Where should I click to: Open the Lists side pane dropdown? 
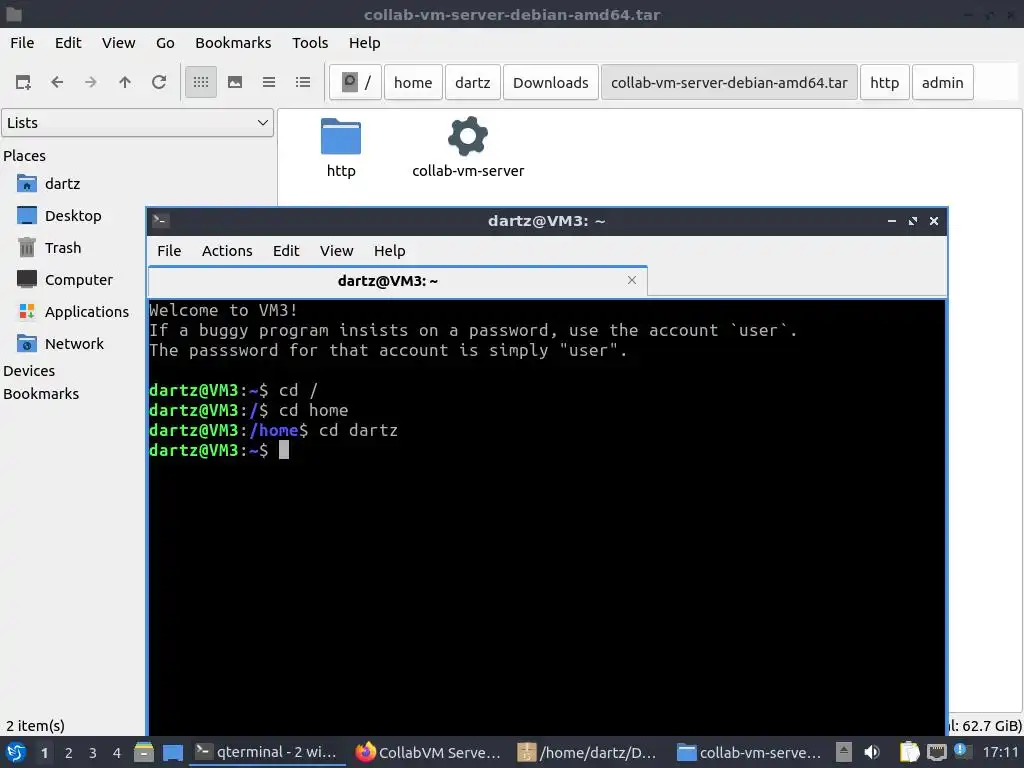point(137,123)
